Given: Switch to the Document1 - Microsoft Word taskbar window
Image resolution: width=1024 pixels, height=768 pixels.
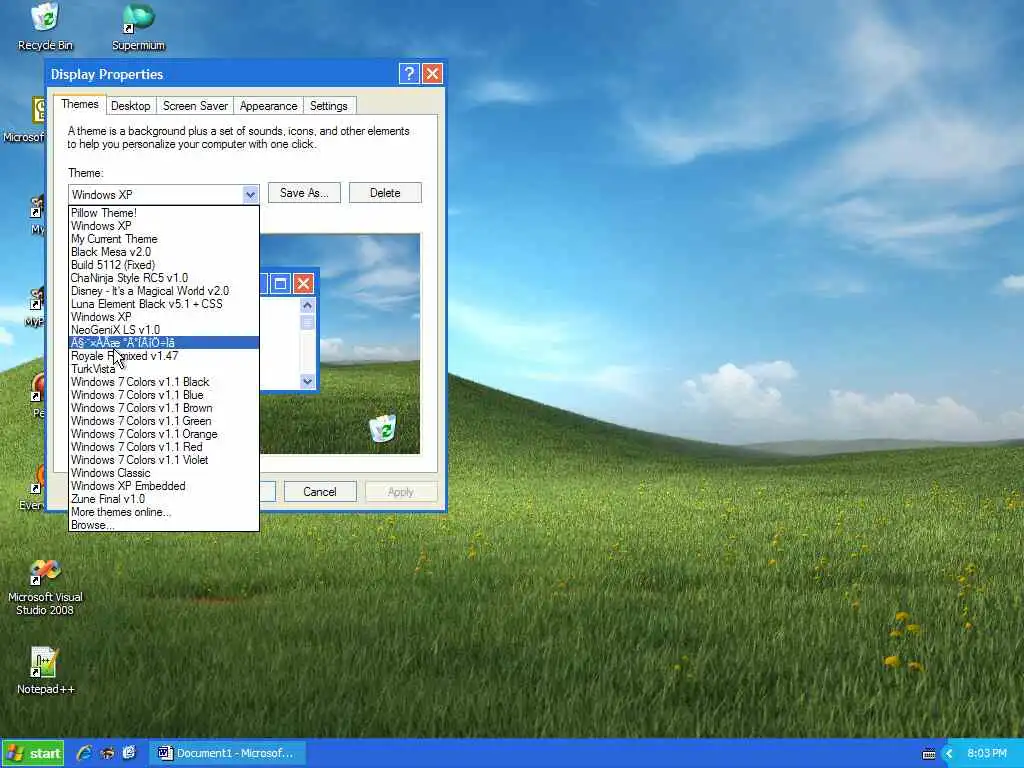Looking at the screenshot, I should click(x=227, y=753).
